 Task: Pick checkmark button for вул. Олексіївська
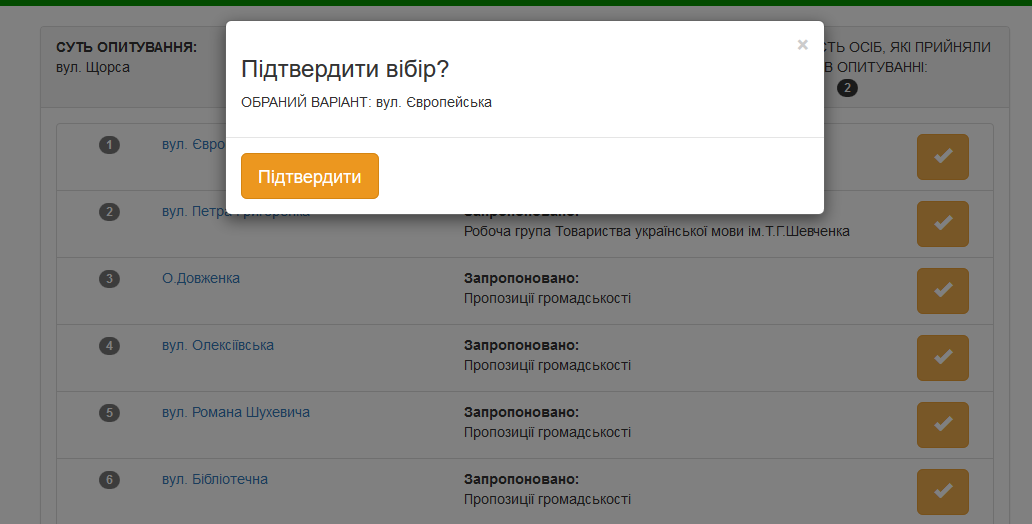942,358
